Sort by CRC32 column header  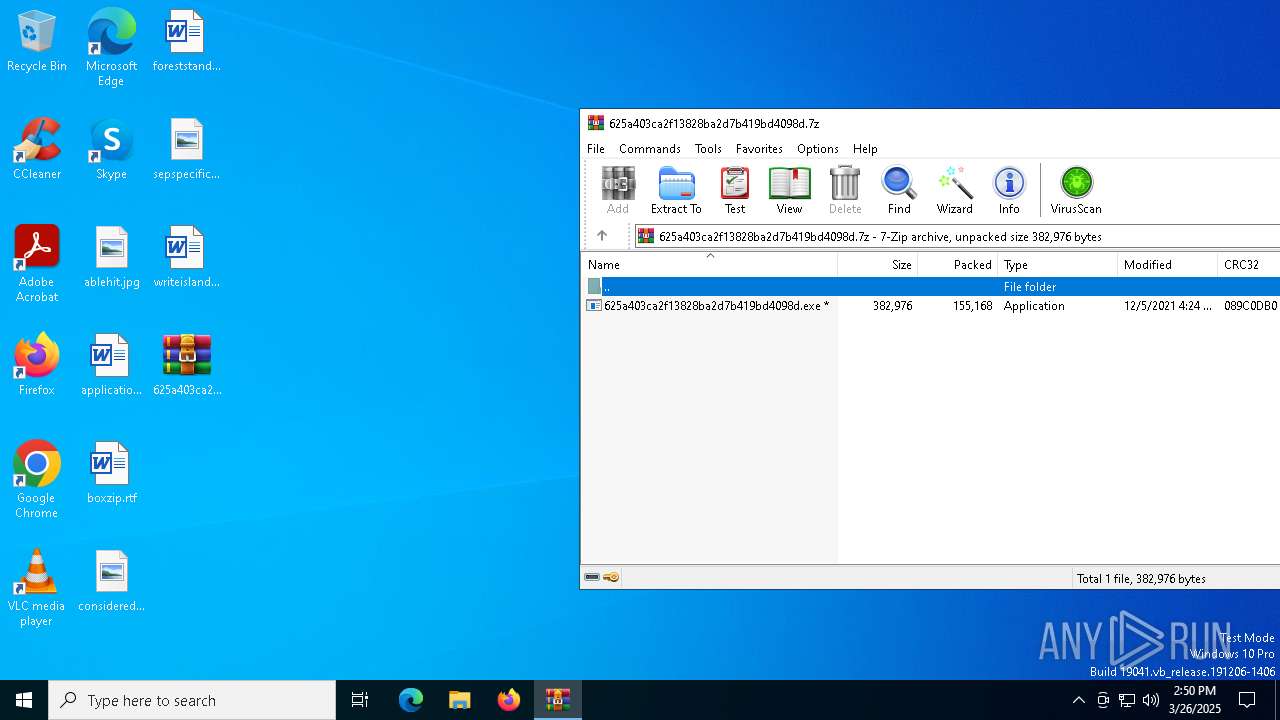pyautogui.click(x=1249, y=265)
